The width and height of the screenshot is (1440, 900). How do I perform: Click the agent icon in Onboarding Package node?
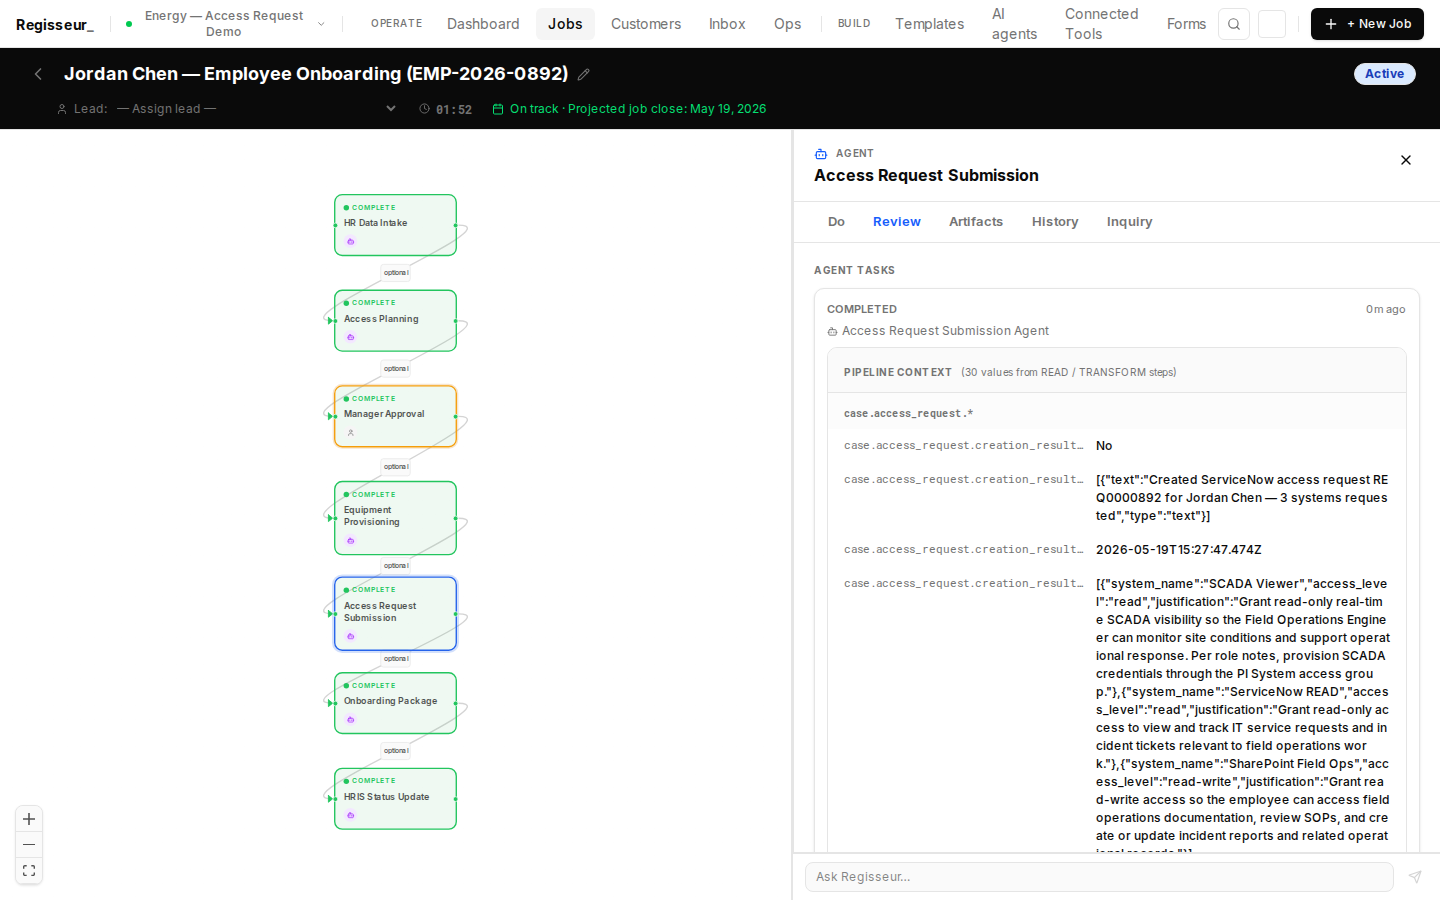(x=350, y=720)
